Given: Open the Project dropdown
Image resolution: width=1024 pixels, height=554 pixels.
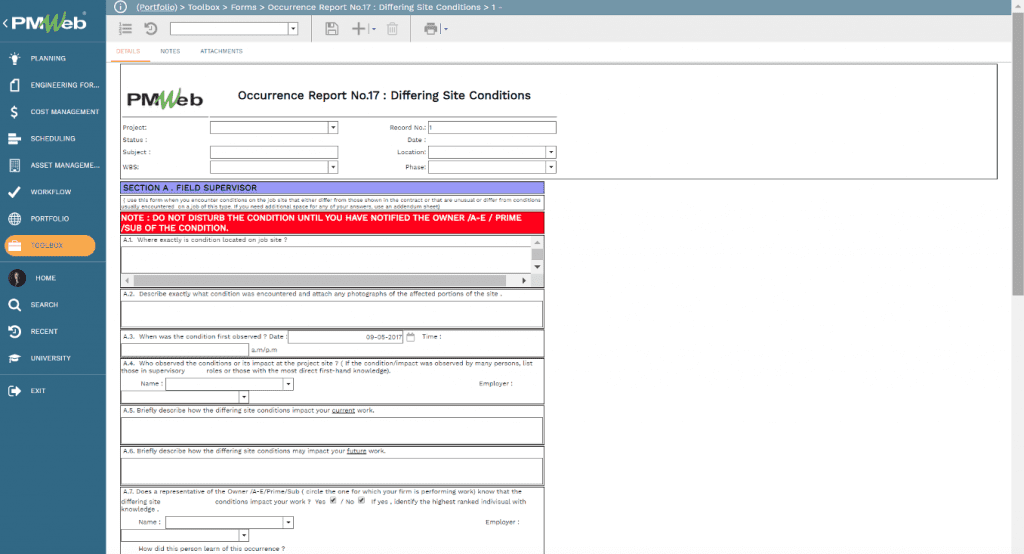Looking at the screenshot, I should pyautogui.click(x=333, y=127).
